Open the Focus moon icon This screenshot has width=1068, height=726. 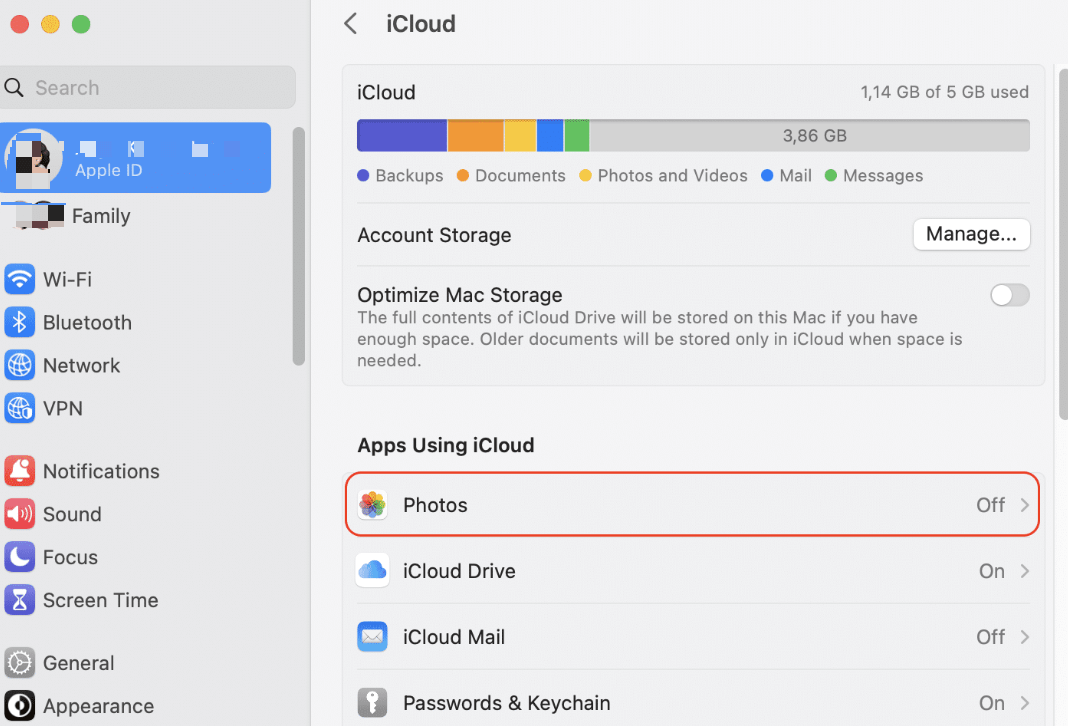point(20,557)
